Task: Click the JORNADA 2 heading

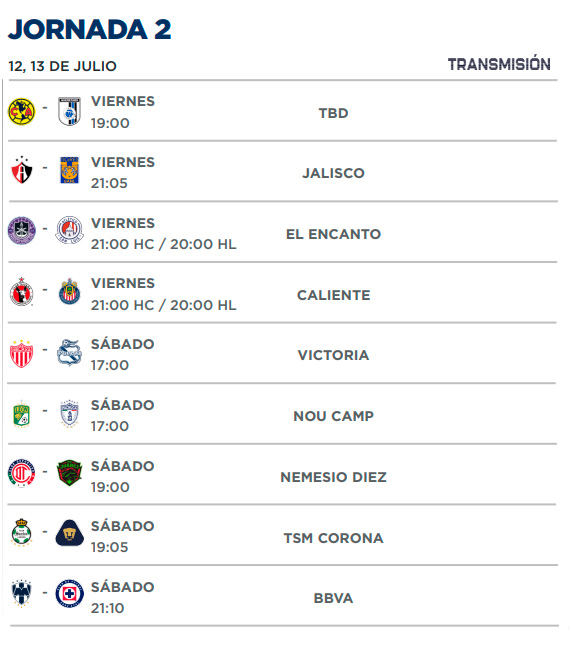Action: [90, 30]
